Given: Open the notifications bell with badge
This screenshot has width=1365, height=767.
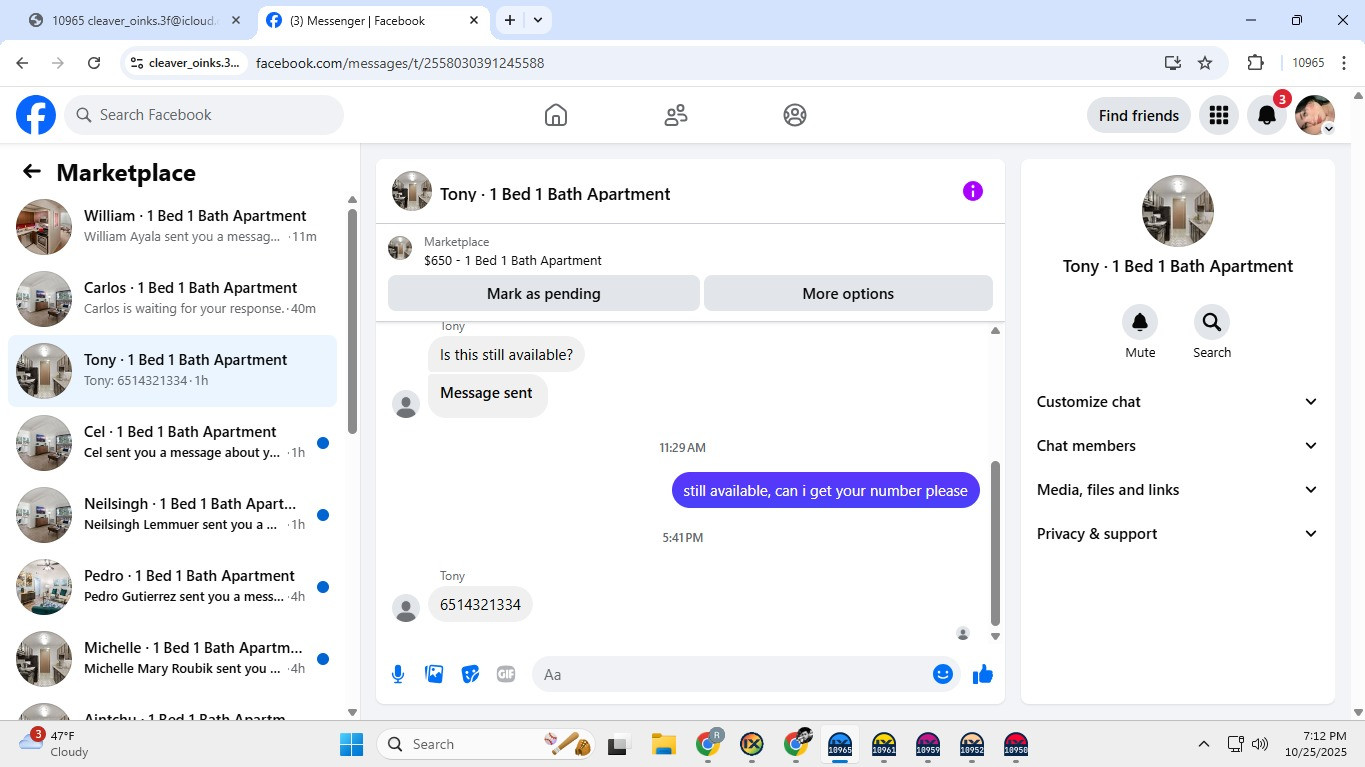Looking at the screenshot, I should pyautogui.click(x=1267, y=115).
